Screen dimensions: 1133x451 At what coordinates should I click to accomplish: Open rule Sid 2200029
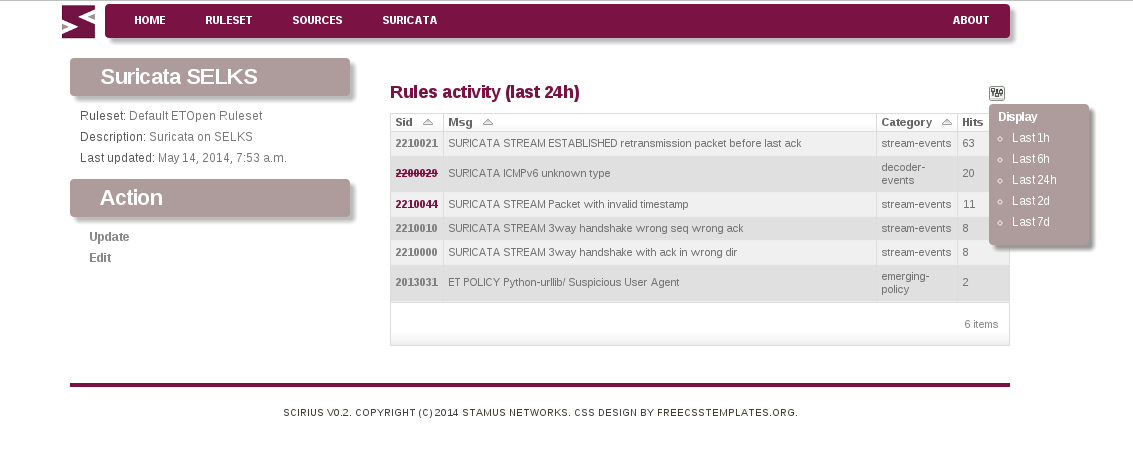(416, 173)
